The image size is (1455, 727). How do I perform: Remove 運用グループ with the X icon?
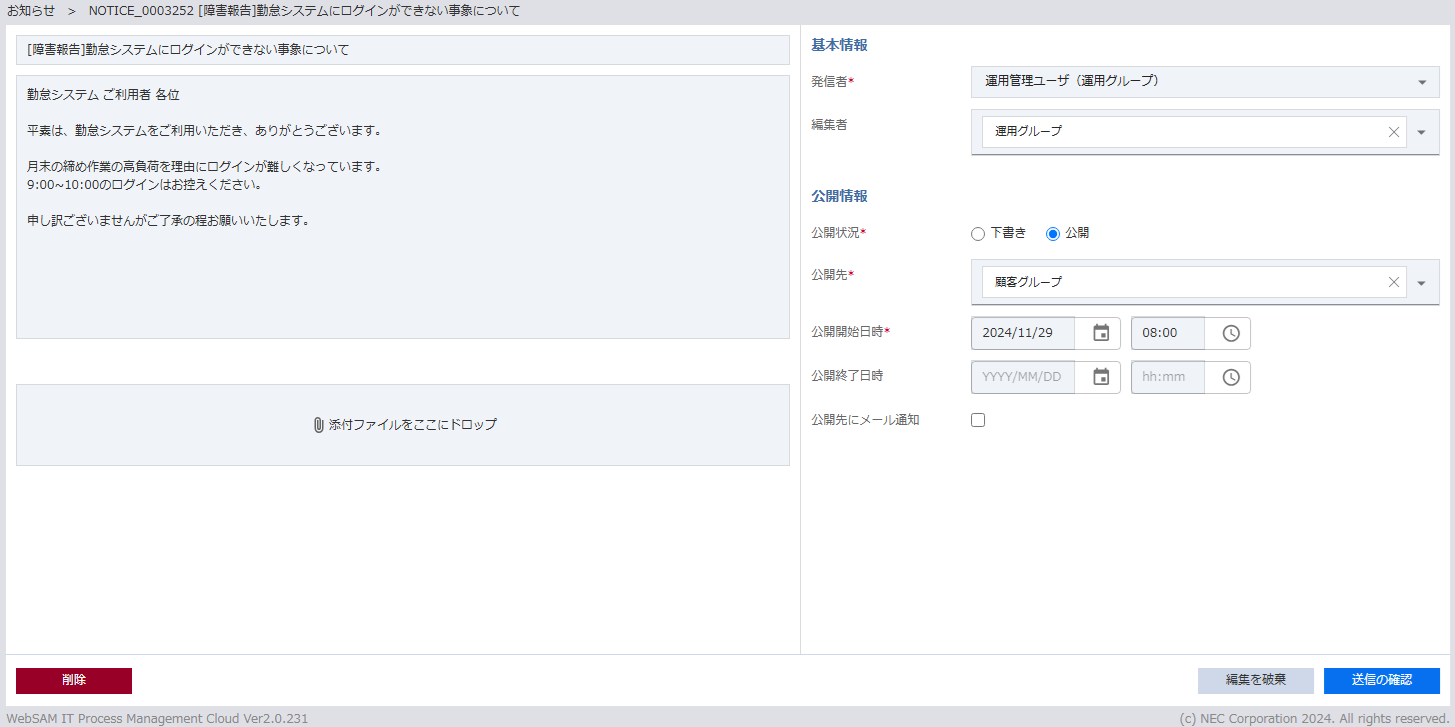(x=1393, y=132)
